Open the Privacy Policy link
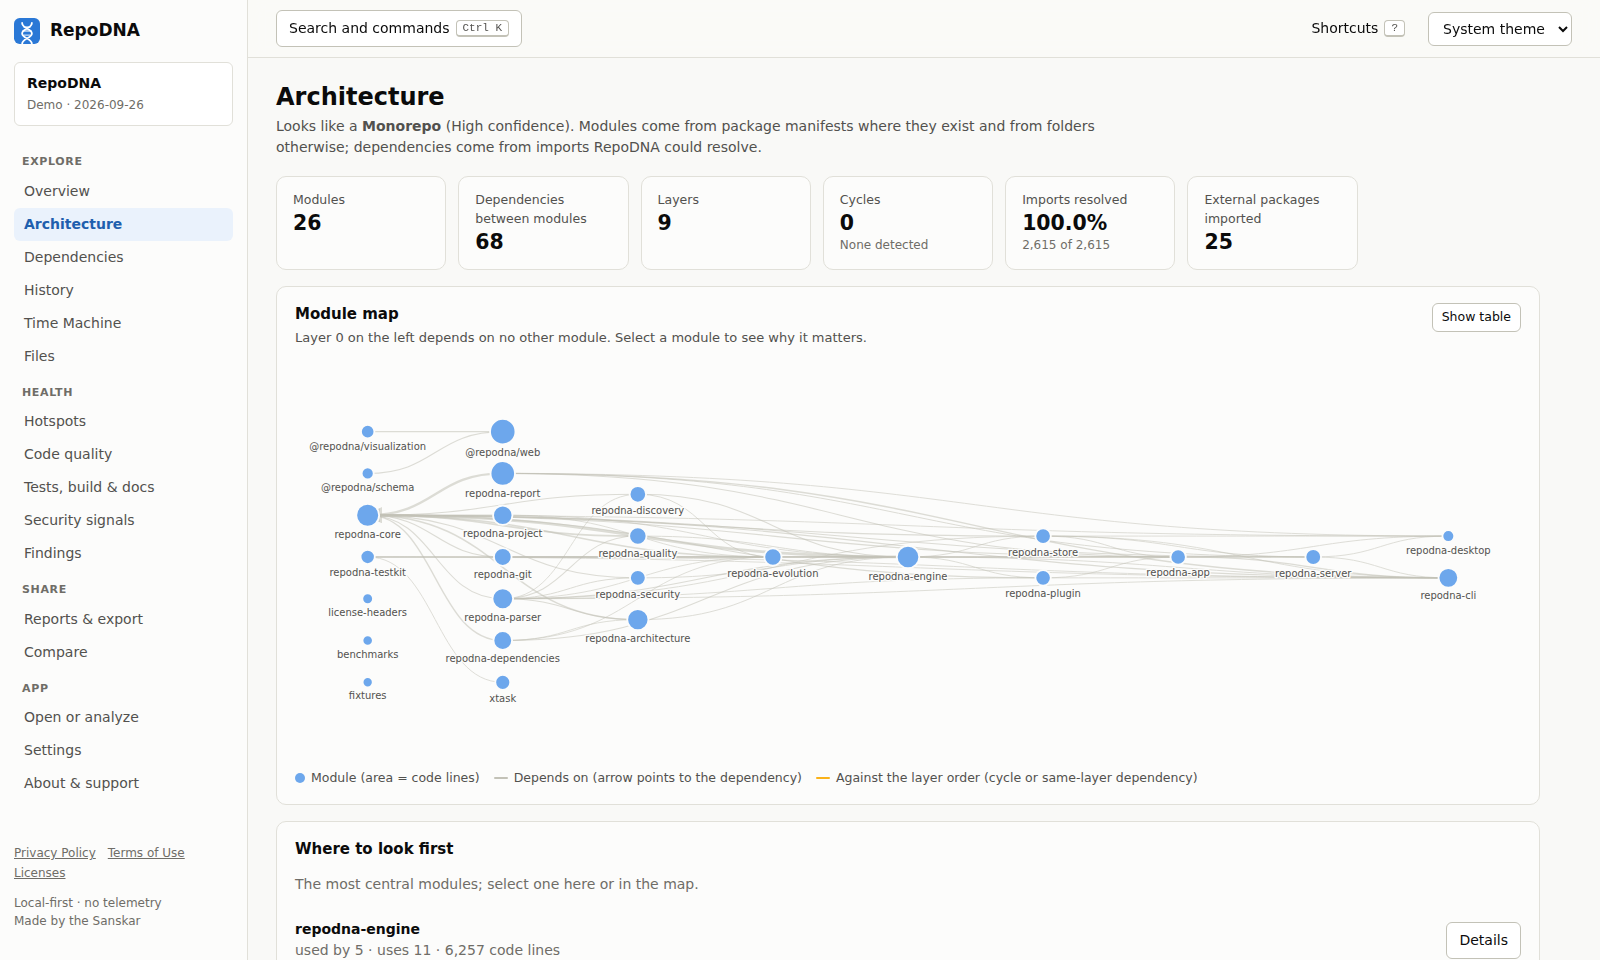1600x960 pixels. [x=55, y=853]
